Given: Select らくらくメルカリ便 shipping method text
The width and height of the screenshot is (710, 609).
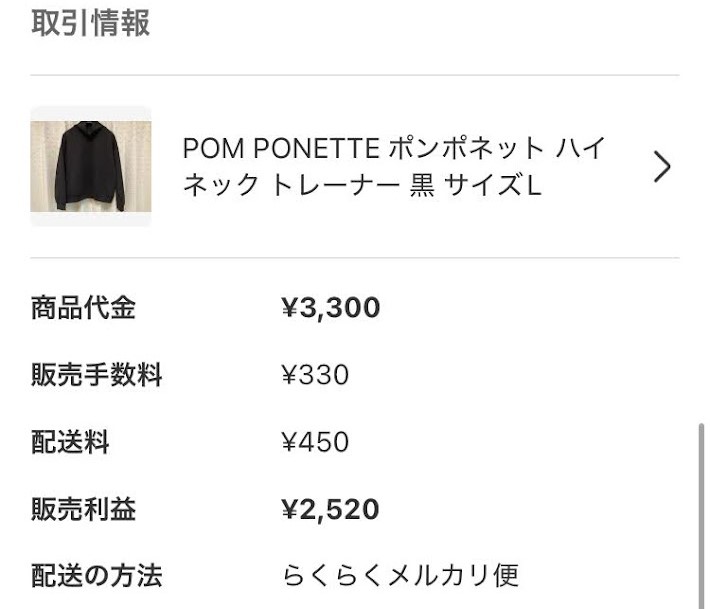Looking at the screenshot, I should point(401,576).
